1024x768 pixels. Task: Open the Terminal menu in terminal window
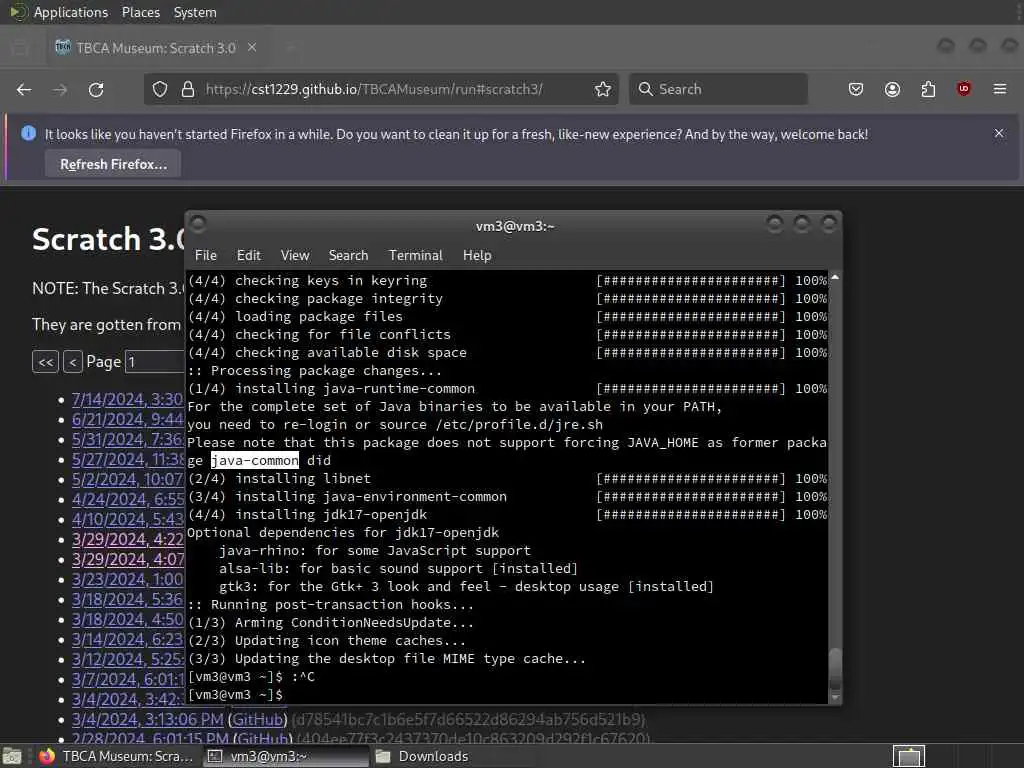click(x=415, y=255)
